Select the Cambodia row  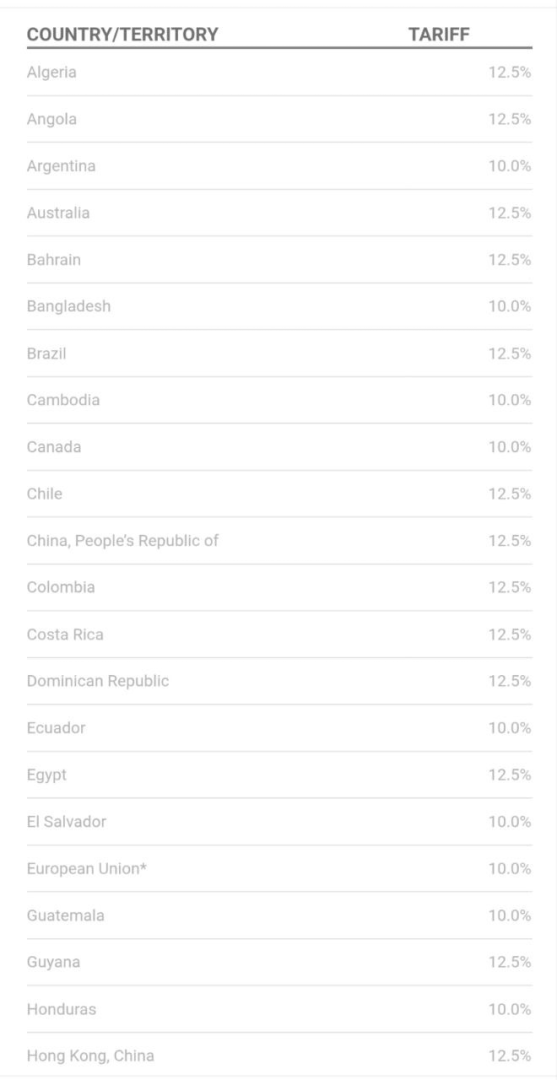(280, 400)
